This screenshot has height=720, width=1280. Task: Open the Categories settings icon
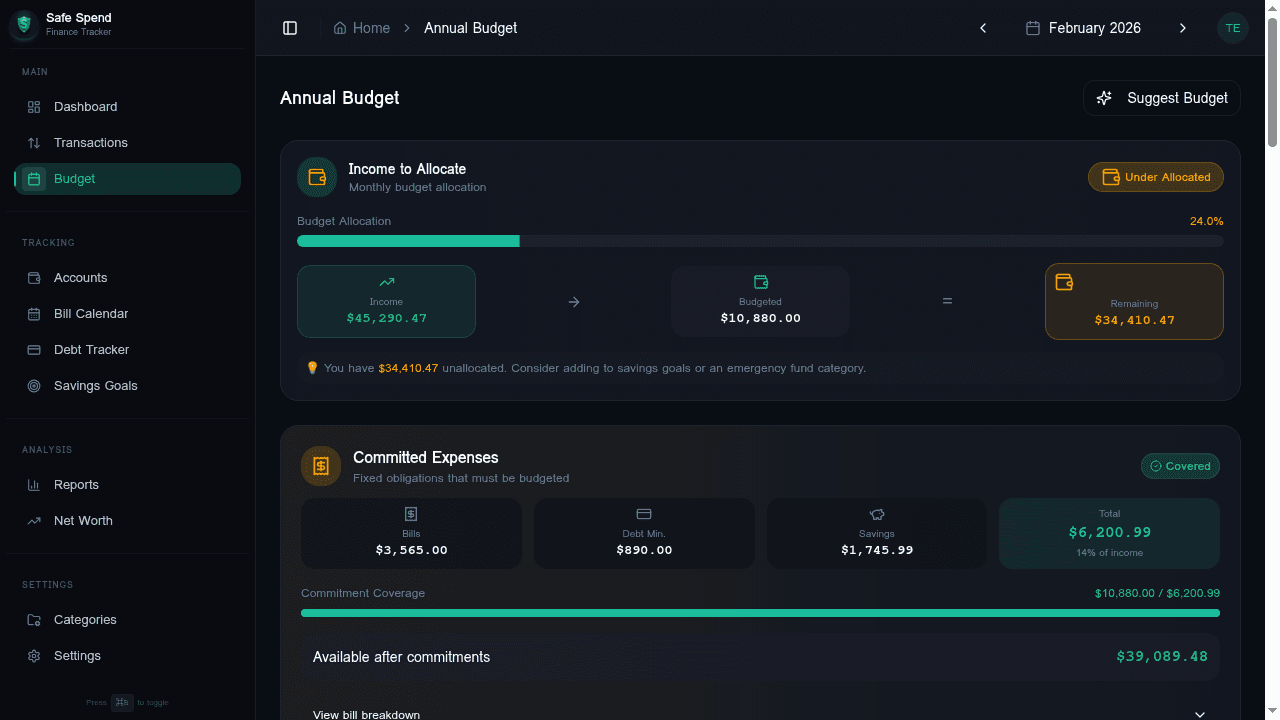pos(33,619)
